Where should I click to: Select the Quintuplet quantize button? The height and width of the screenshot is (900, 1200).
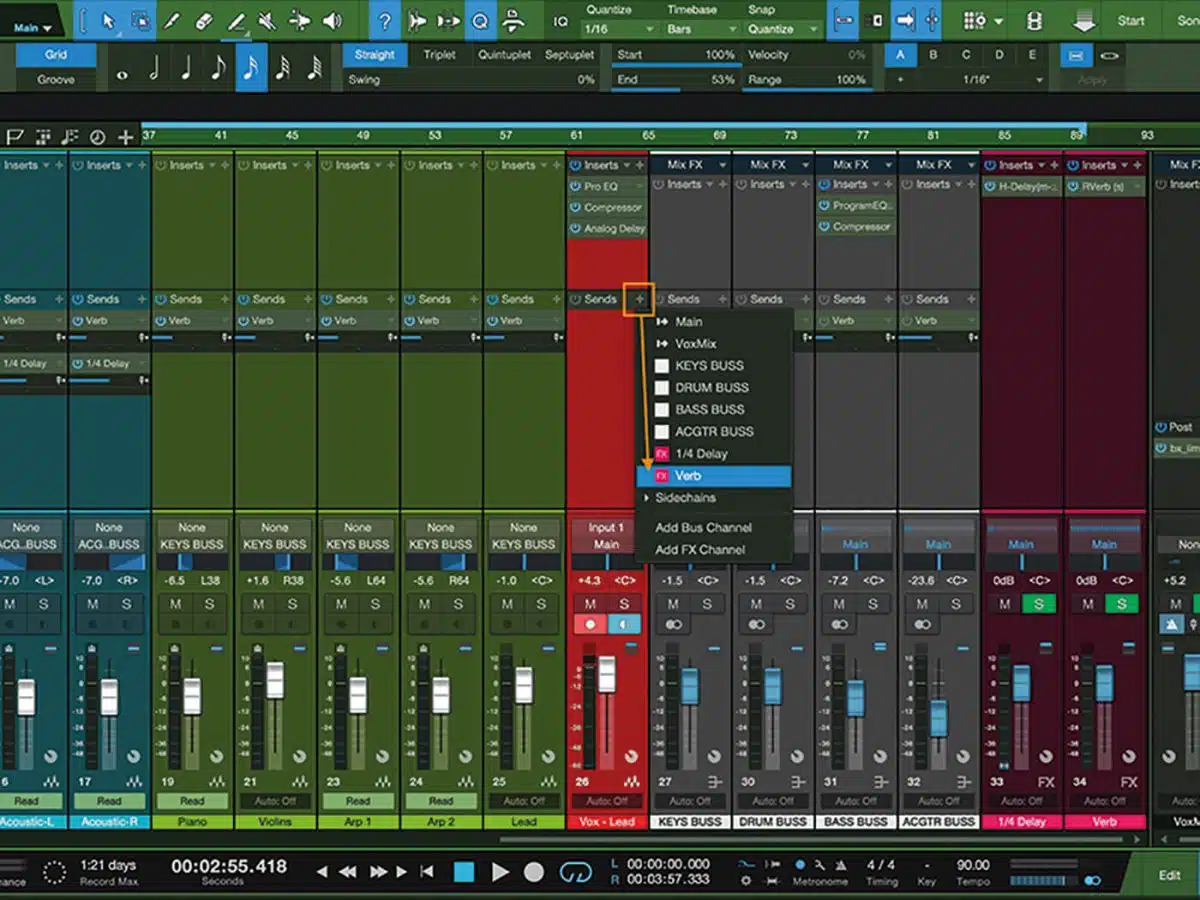[x=505, y=55]
